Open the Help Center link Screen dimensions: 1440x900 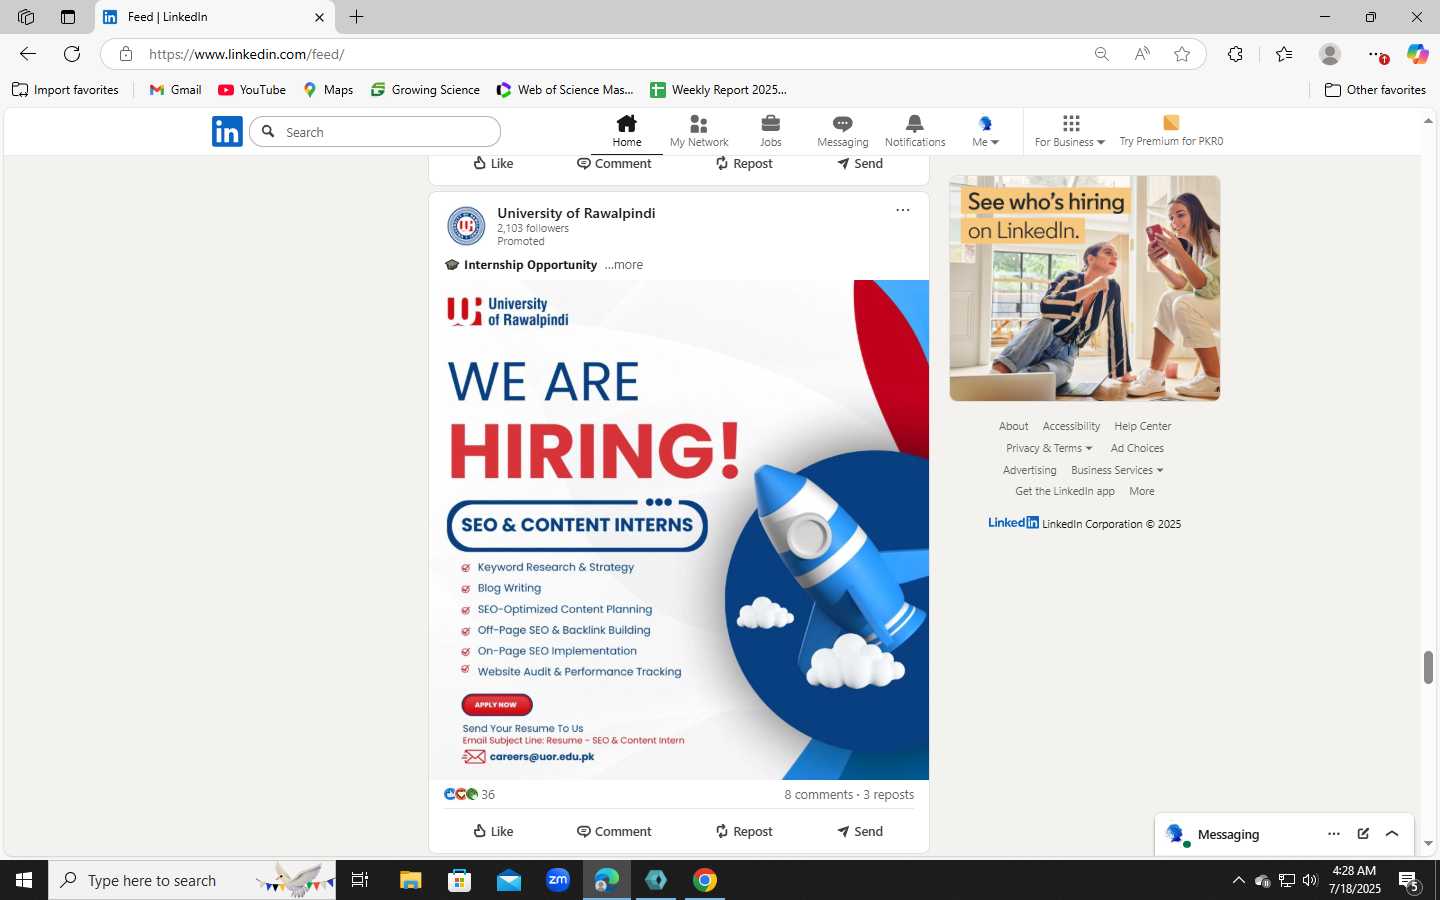click(x=1143, y=426)
